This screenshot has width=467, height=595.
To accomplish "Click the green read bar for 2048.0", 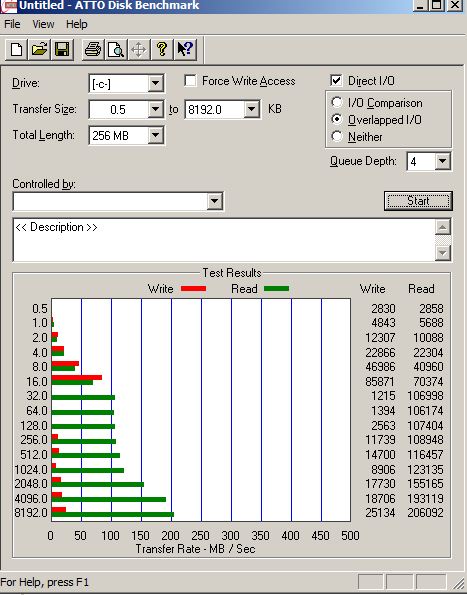I will pyautogui.click(x=97, y=485).
